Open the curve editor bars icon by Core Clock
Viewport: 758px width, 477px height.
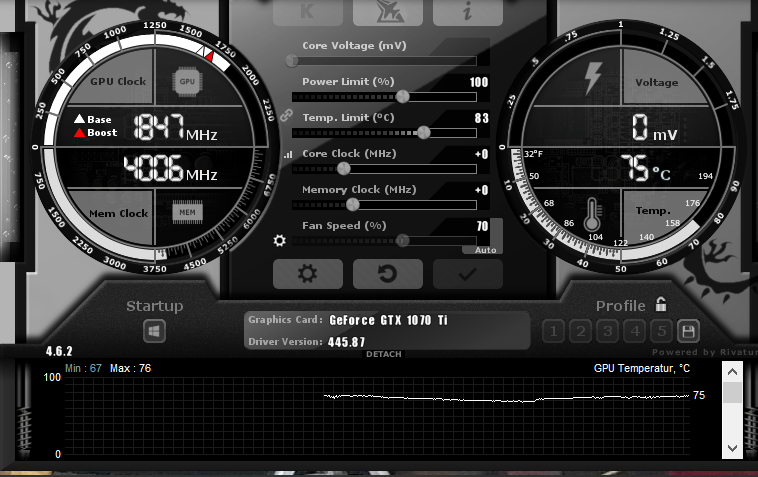(288, 155)
